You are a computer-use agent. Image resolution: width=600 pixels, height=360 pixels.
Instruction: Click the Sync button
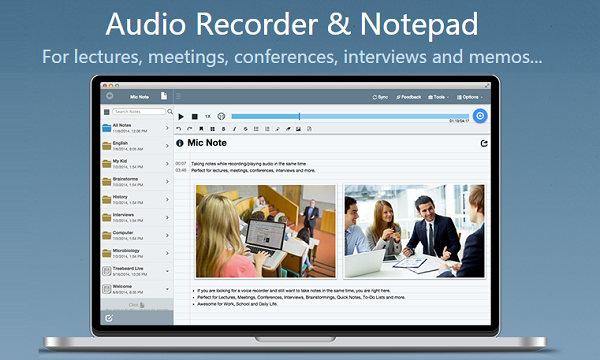click(380, 97)
